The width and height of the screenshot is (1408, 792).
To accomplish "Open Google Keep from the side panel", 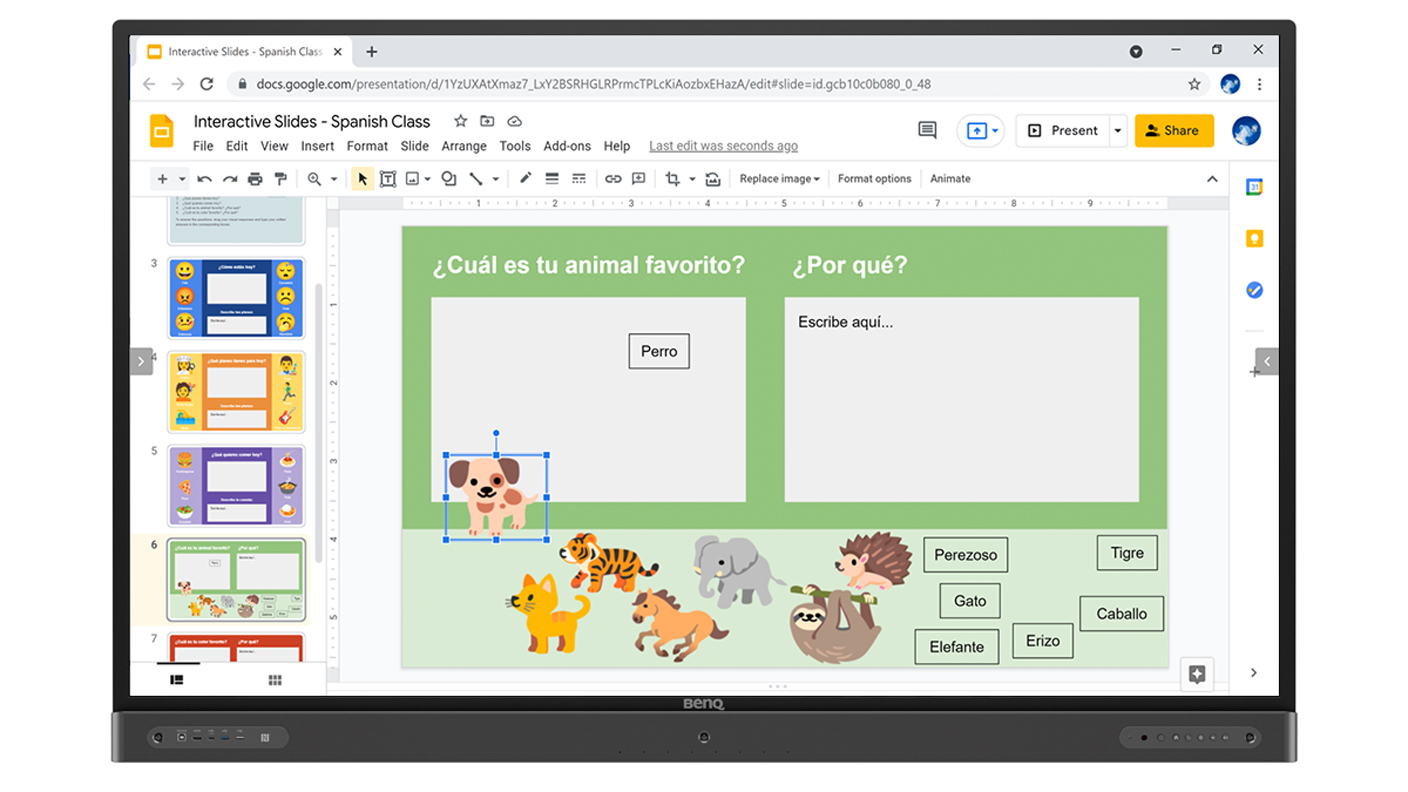I will [x=1254, y=238].
